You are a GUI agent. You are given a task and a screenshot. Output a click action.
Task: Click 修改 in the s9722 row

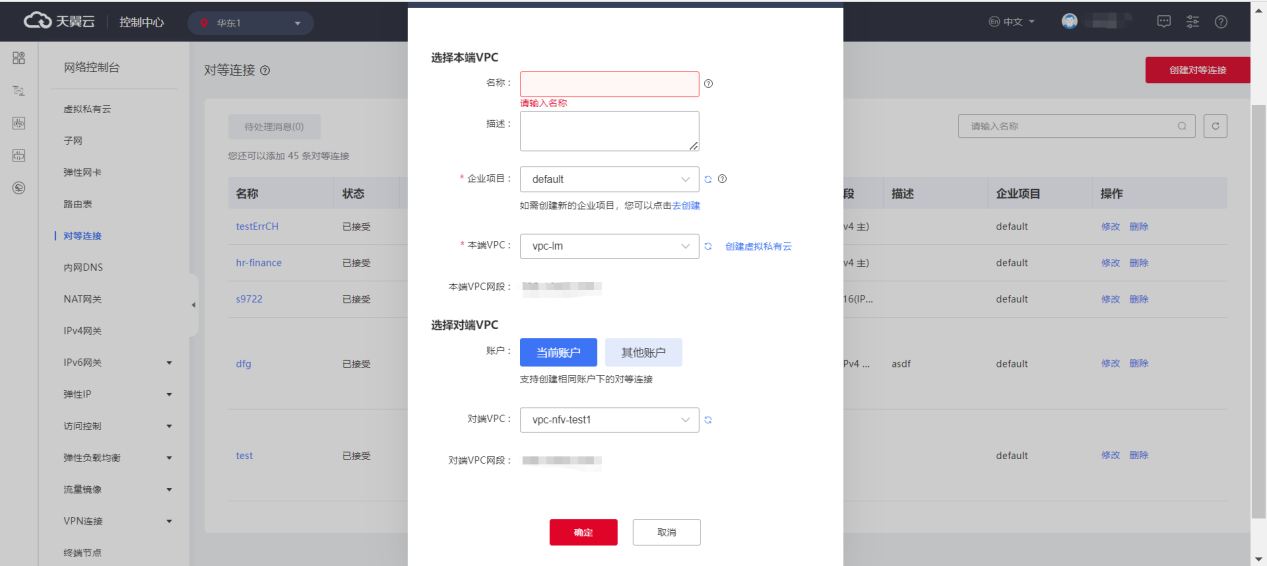pos(1110,299)
